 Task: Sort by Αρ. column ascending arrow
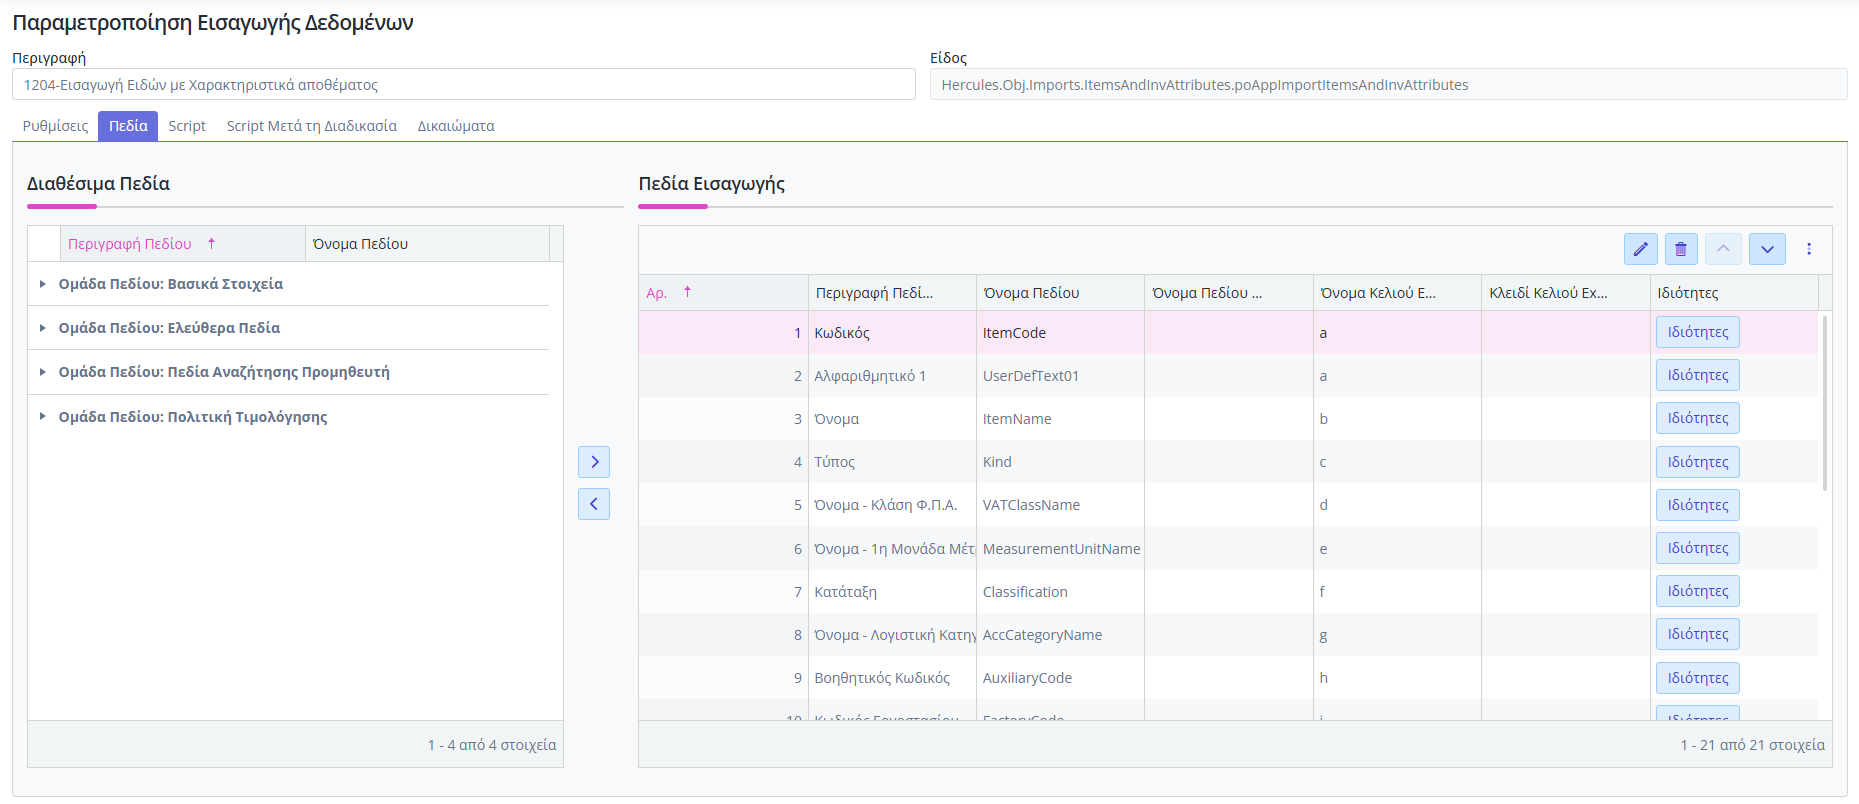tap(687, 292)
